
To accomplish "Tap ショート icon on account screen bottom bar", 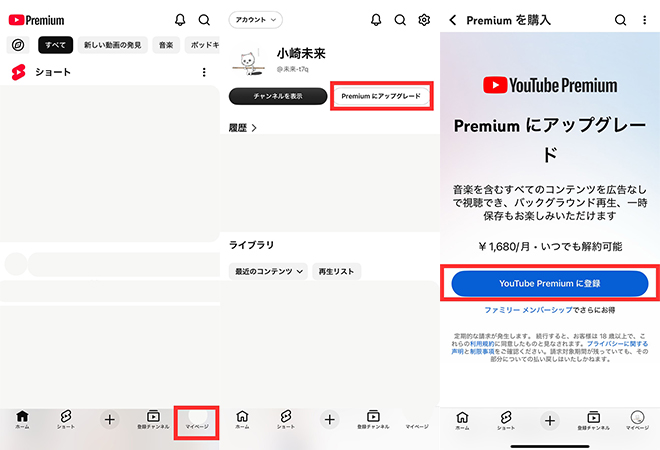I will [x=286, y=419].
